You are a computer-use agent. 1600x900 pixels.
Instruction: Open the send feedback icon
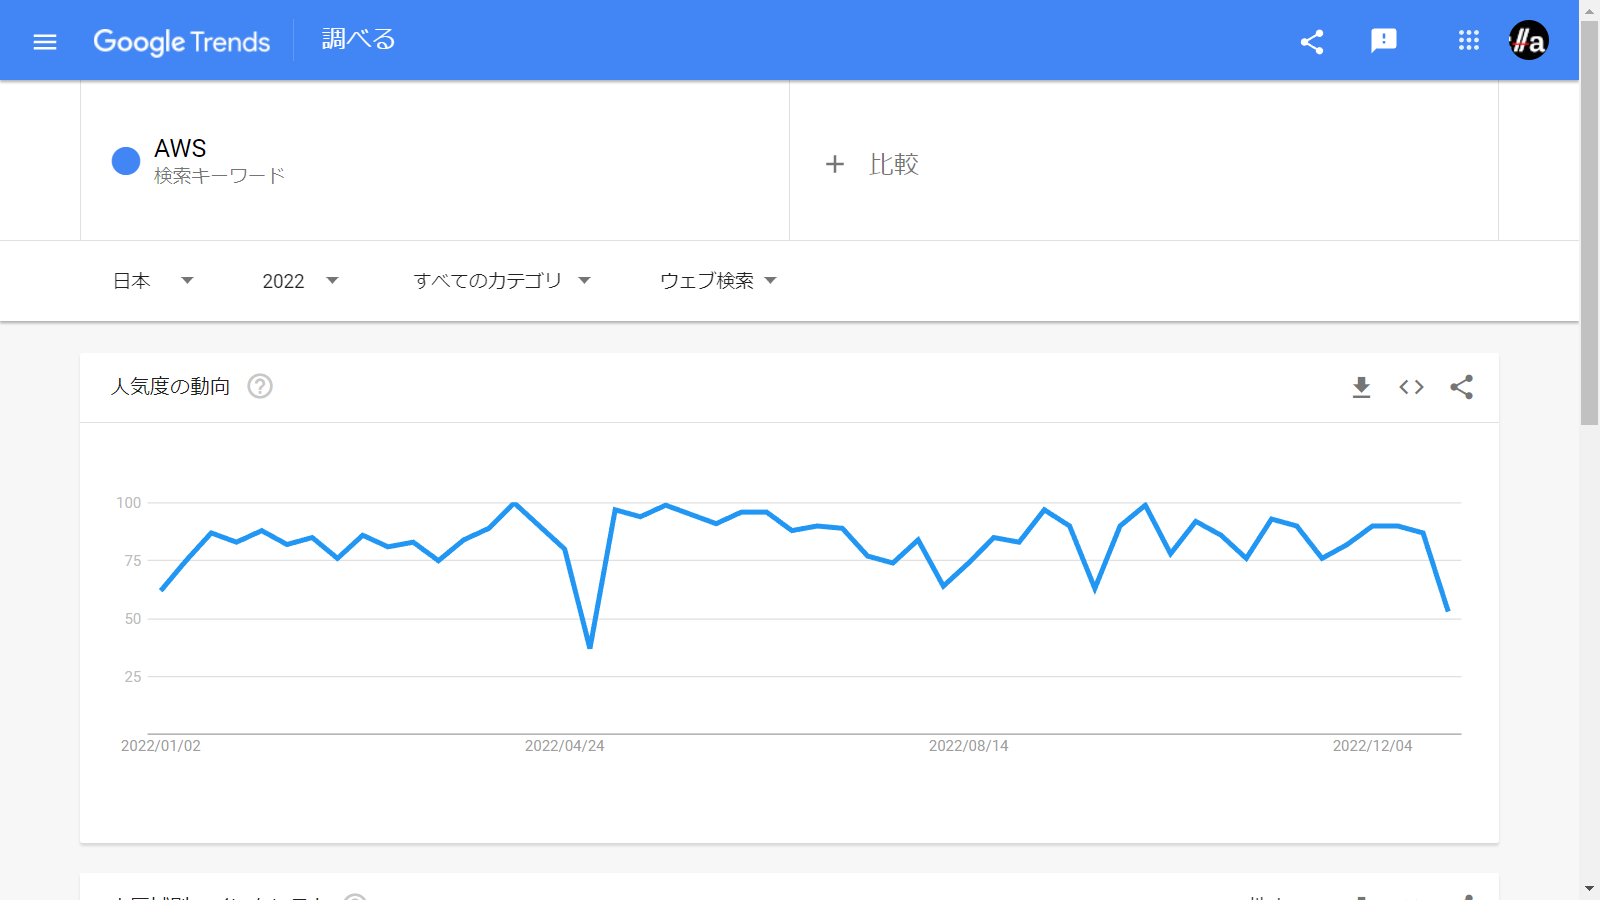(x=1384, y=41)
